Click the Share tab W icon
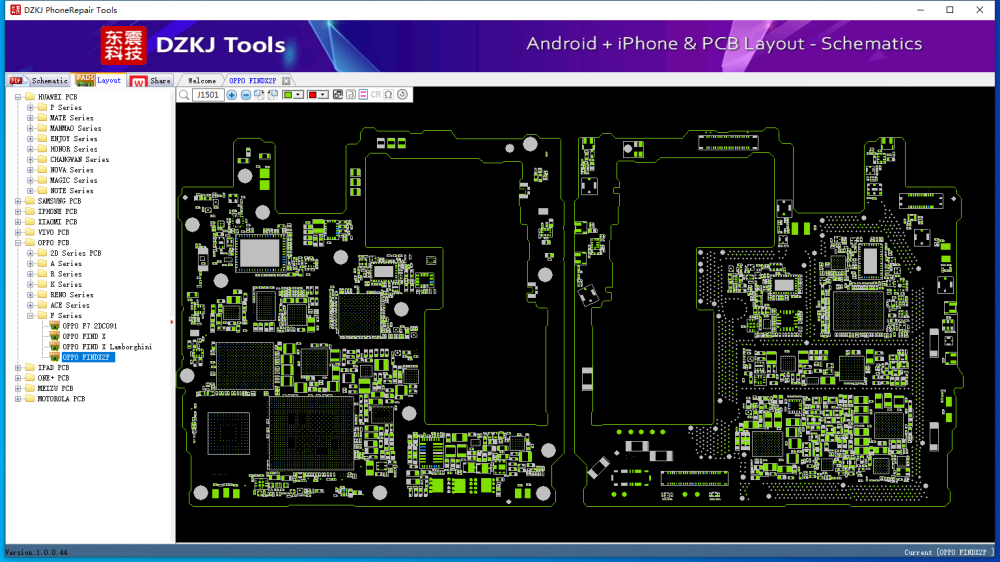Viewport: 1000px width, 562px height. (x=138, y=81)
